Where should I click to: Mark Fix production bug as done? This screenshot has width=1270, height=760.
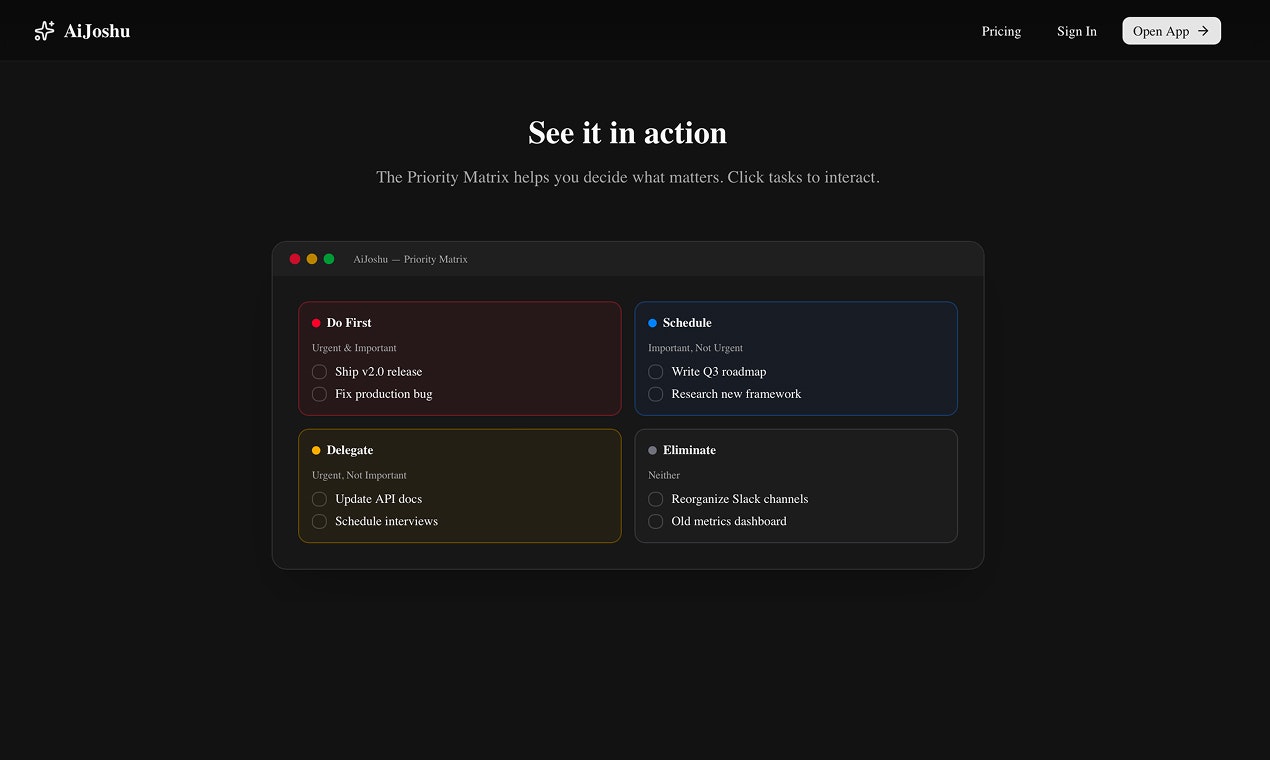[319, 394]
